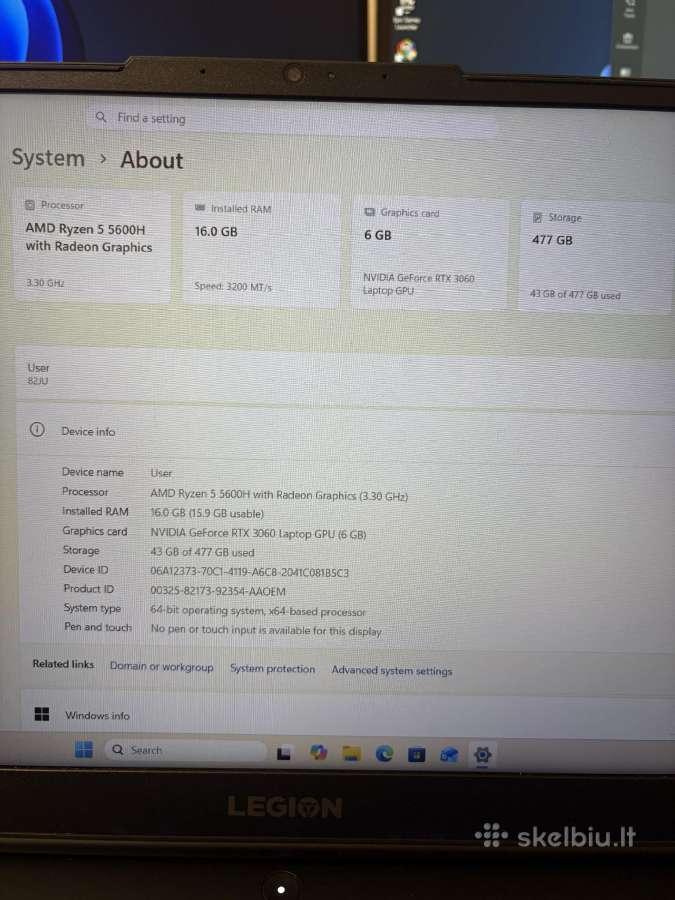Click the 'Related links' label

pyautogui.click(x=63, y=664)
